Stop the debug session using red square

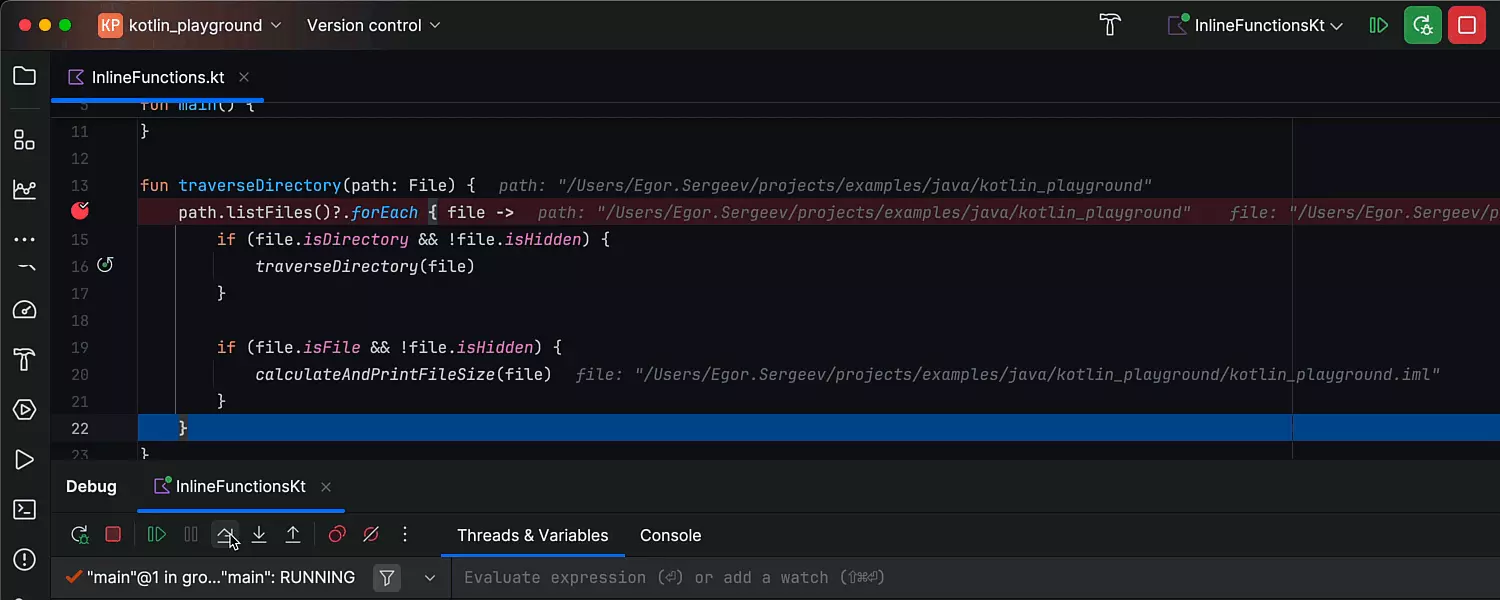point(113,535)
